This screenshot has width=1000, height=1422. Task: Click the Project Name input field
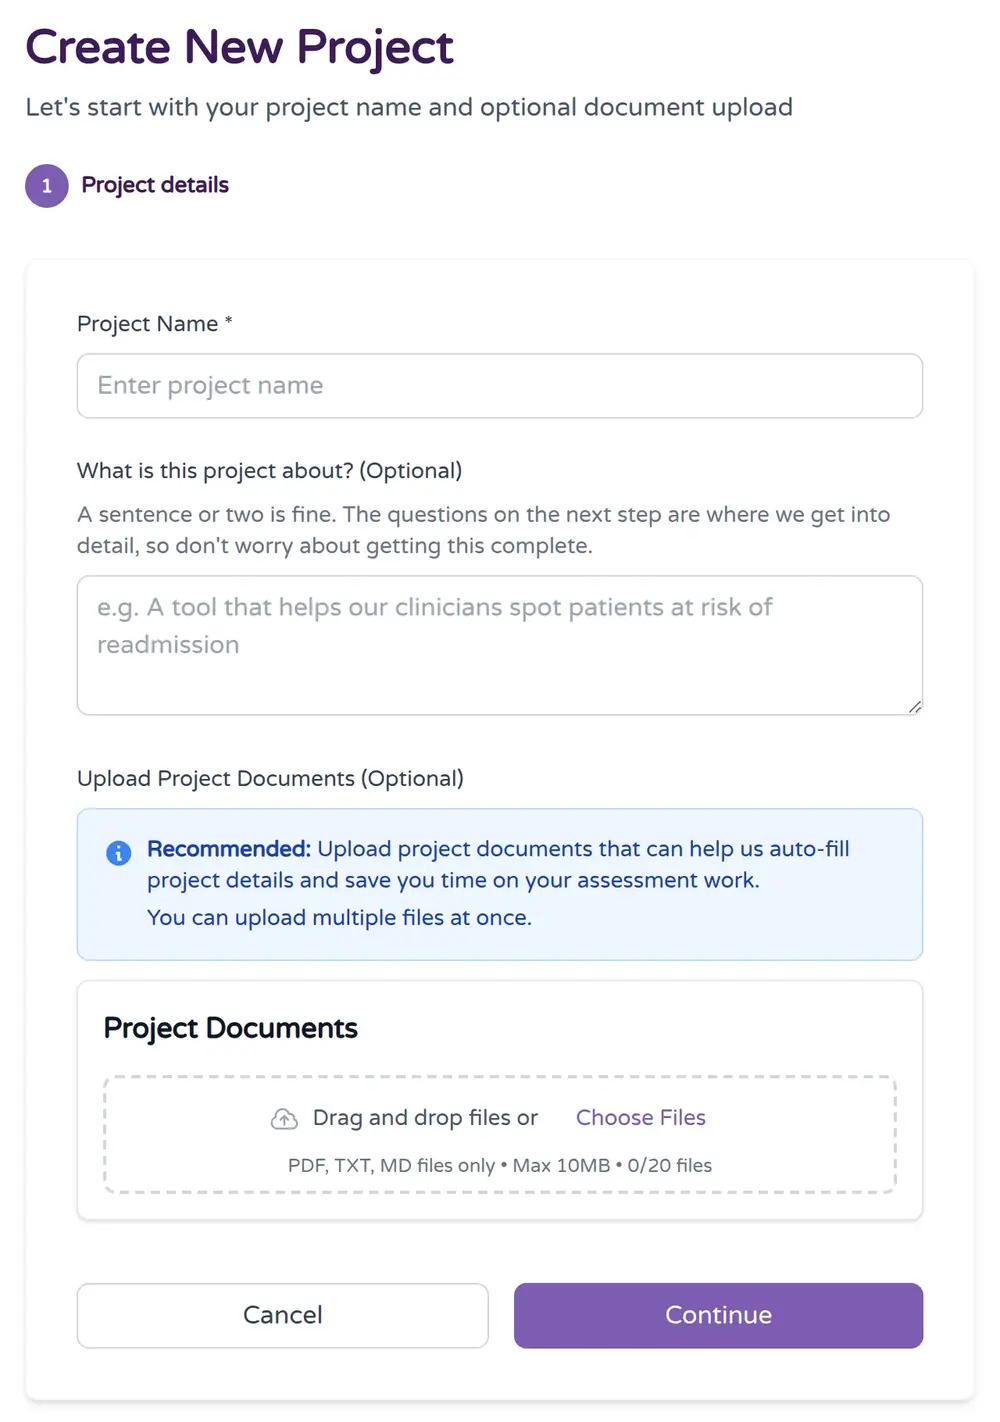pyautogui.click(x=499, y=386)
